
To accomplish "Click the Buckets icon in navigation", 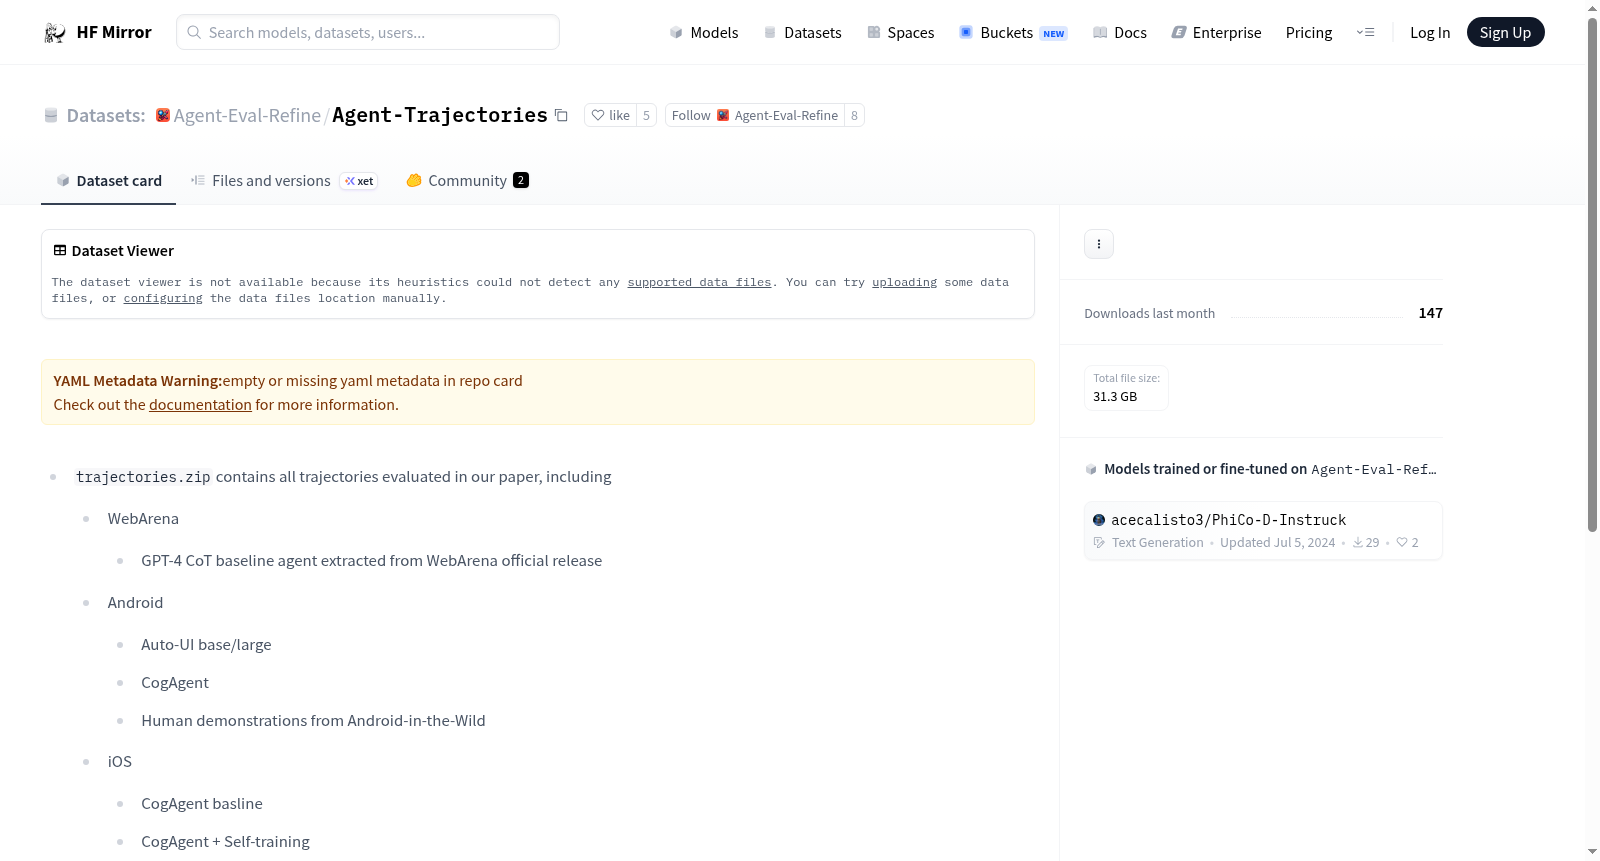I will [x=966, y=32].
